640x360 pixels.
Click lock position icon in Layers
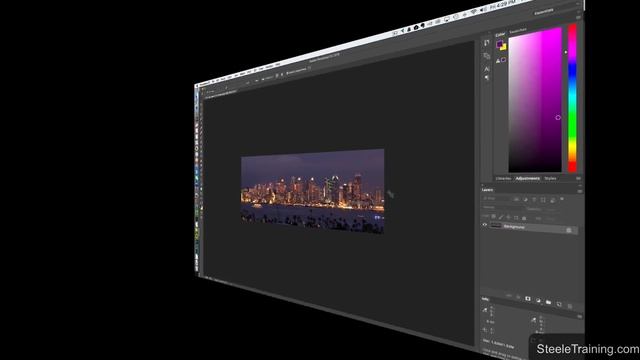[x=508, y=217]
